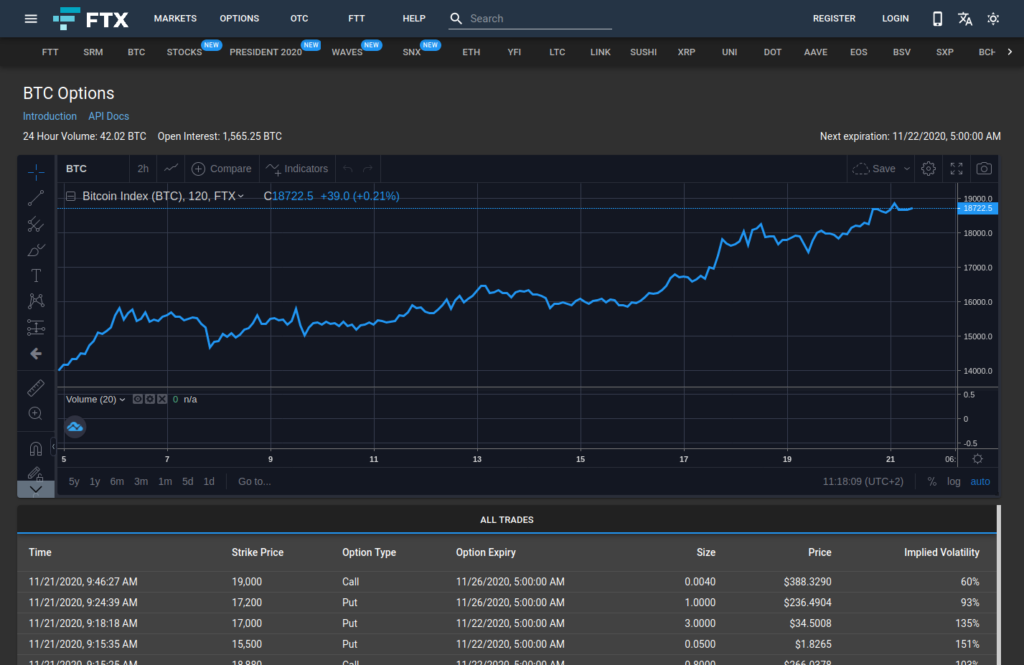1024x665 pixels.
Task: Select the ETH ticker tab
Action: (x=471, y=52)
